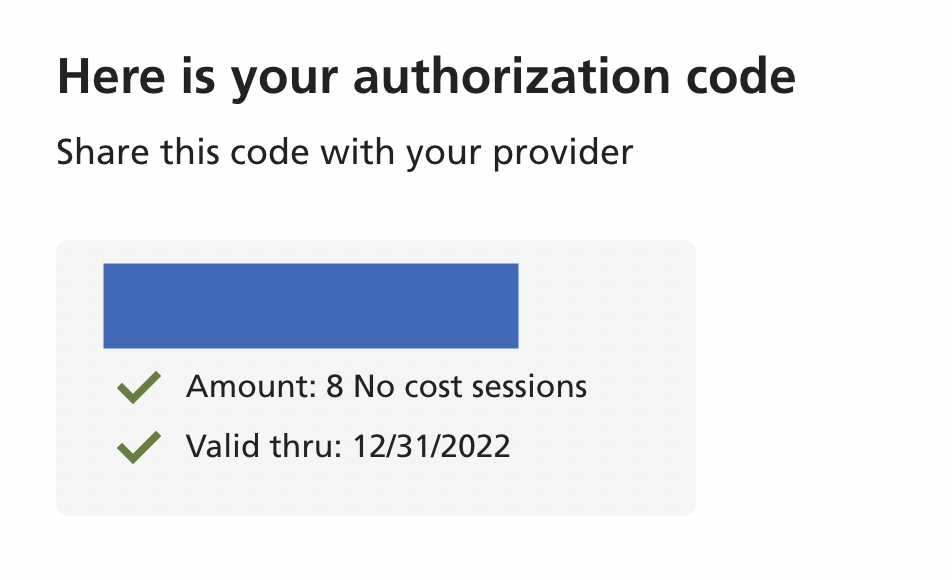This screenshot has height=580, width=952.
Task: Click the green checkmark beside Amount
Action: tap(139, 387)
